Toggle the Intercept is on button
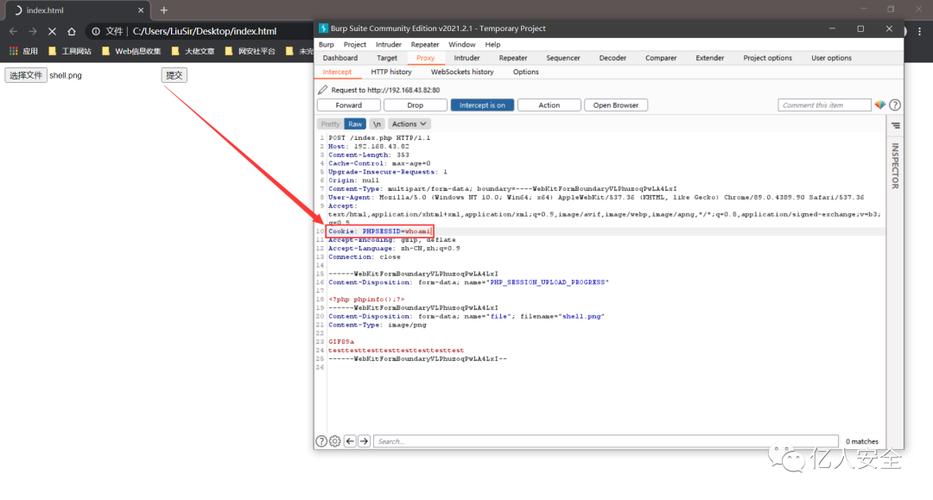Screen dimensions: 933x500 (x=483, y=105)
